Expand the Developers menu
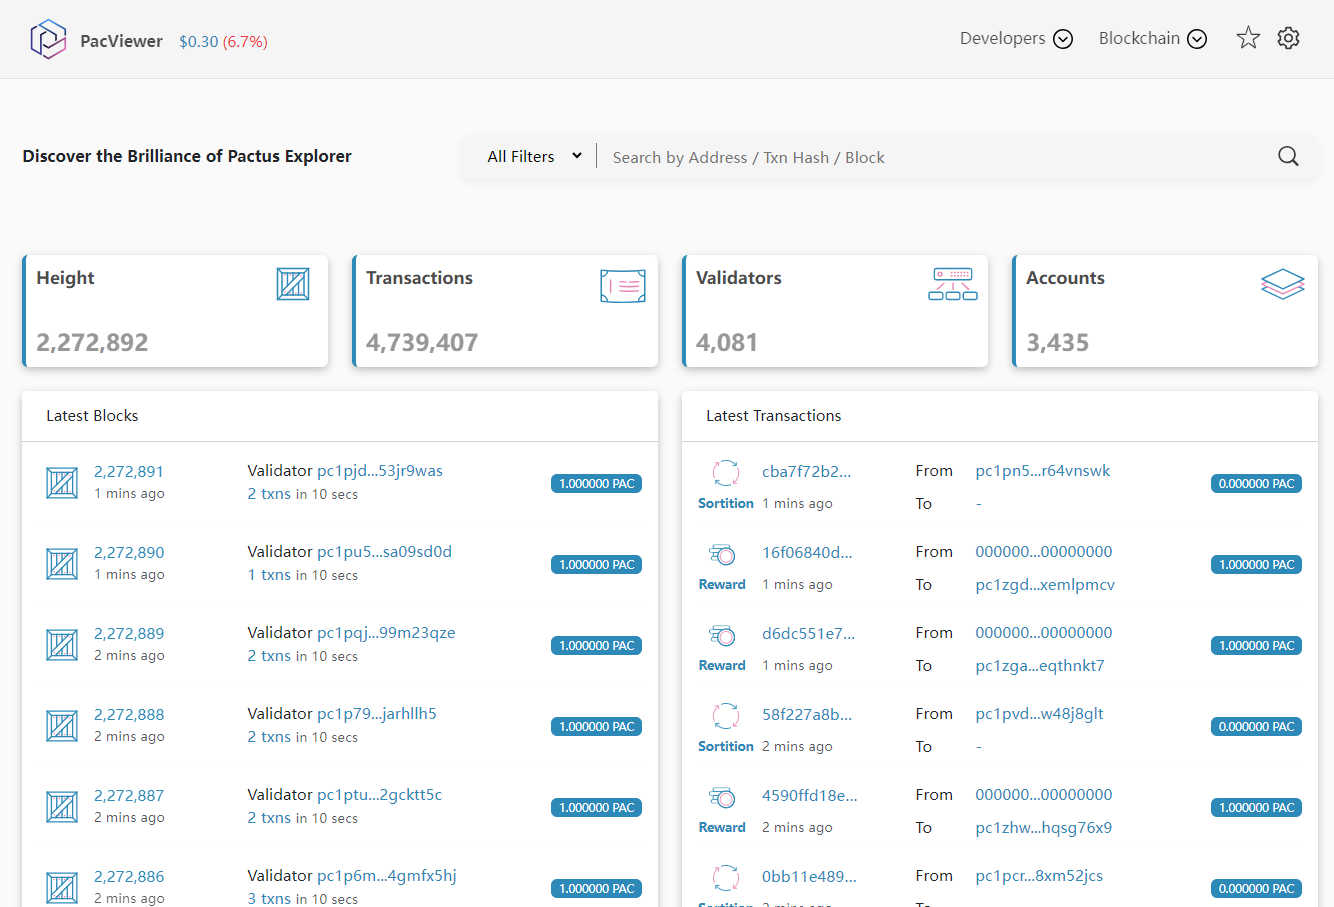The image size is (1334, 907). [1016, 38]
